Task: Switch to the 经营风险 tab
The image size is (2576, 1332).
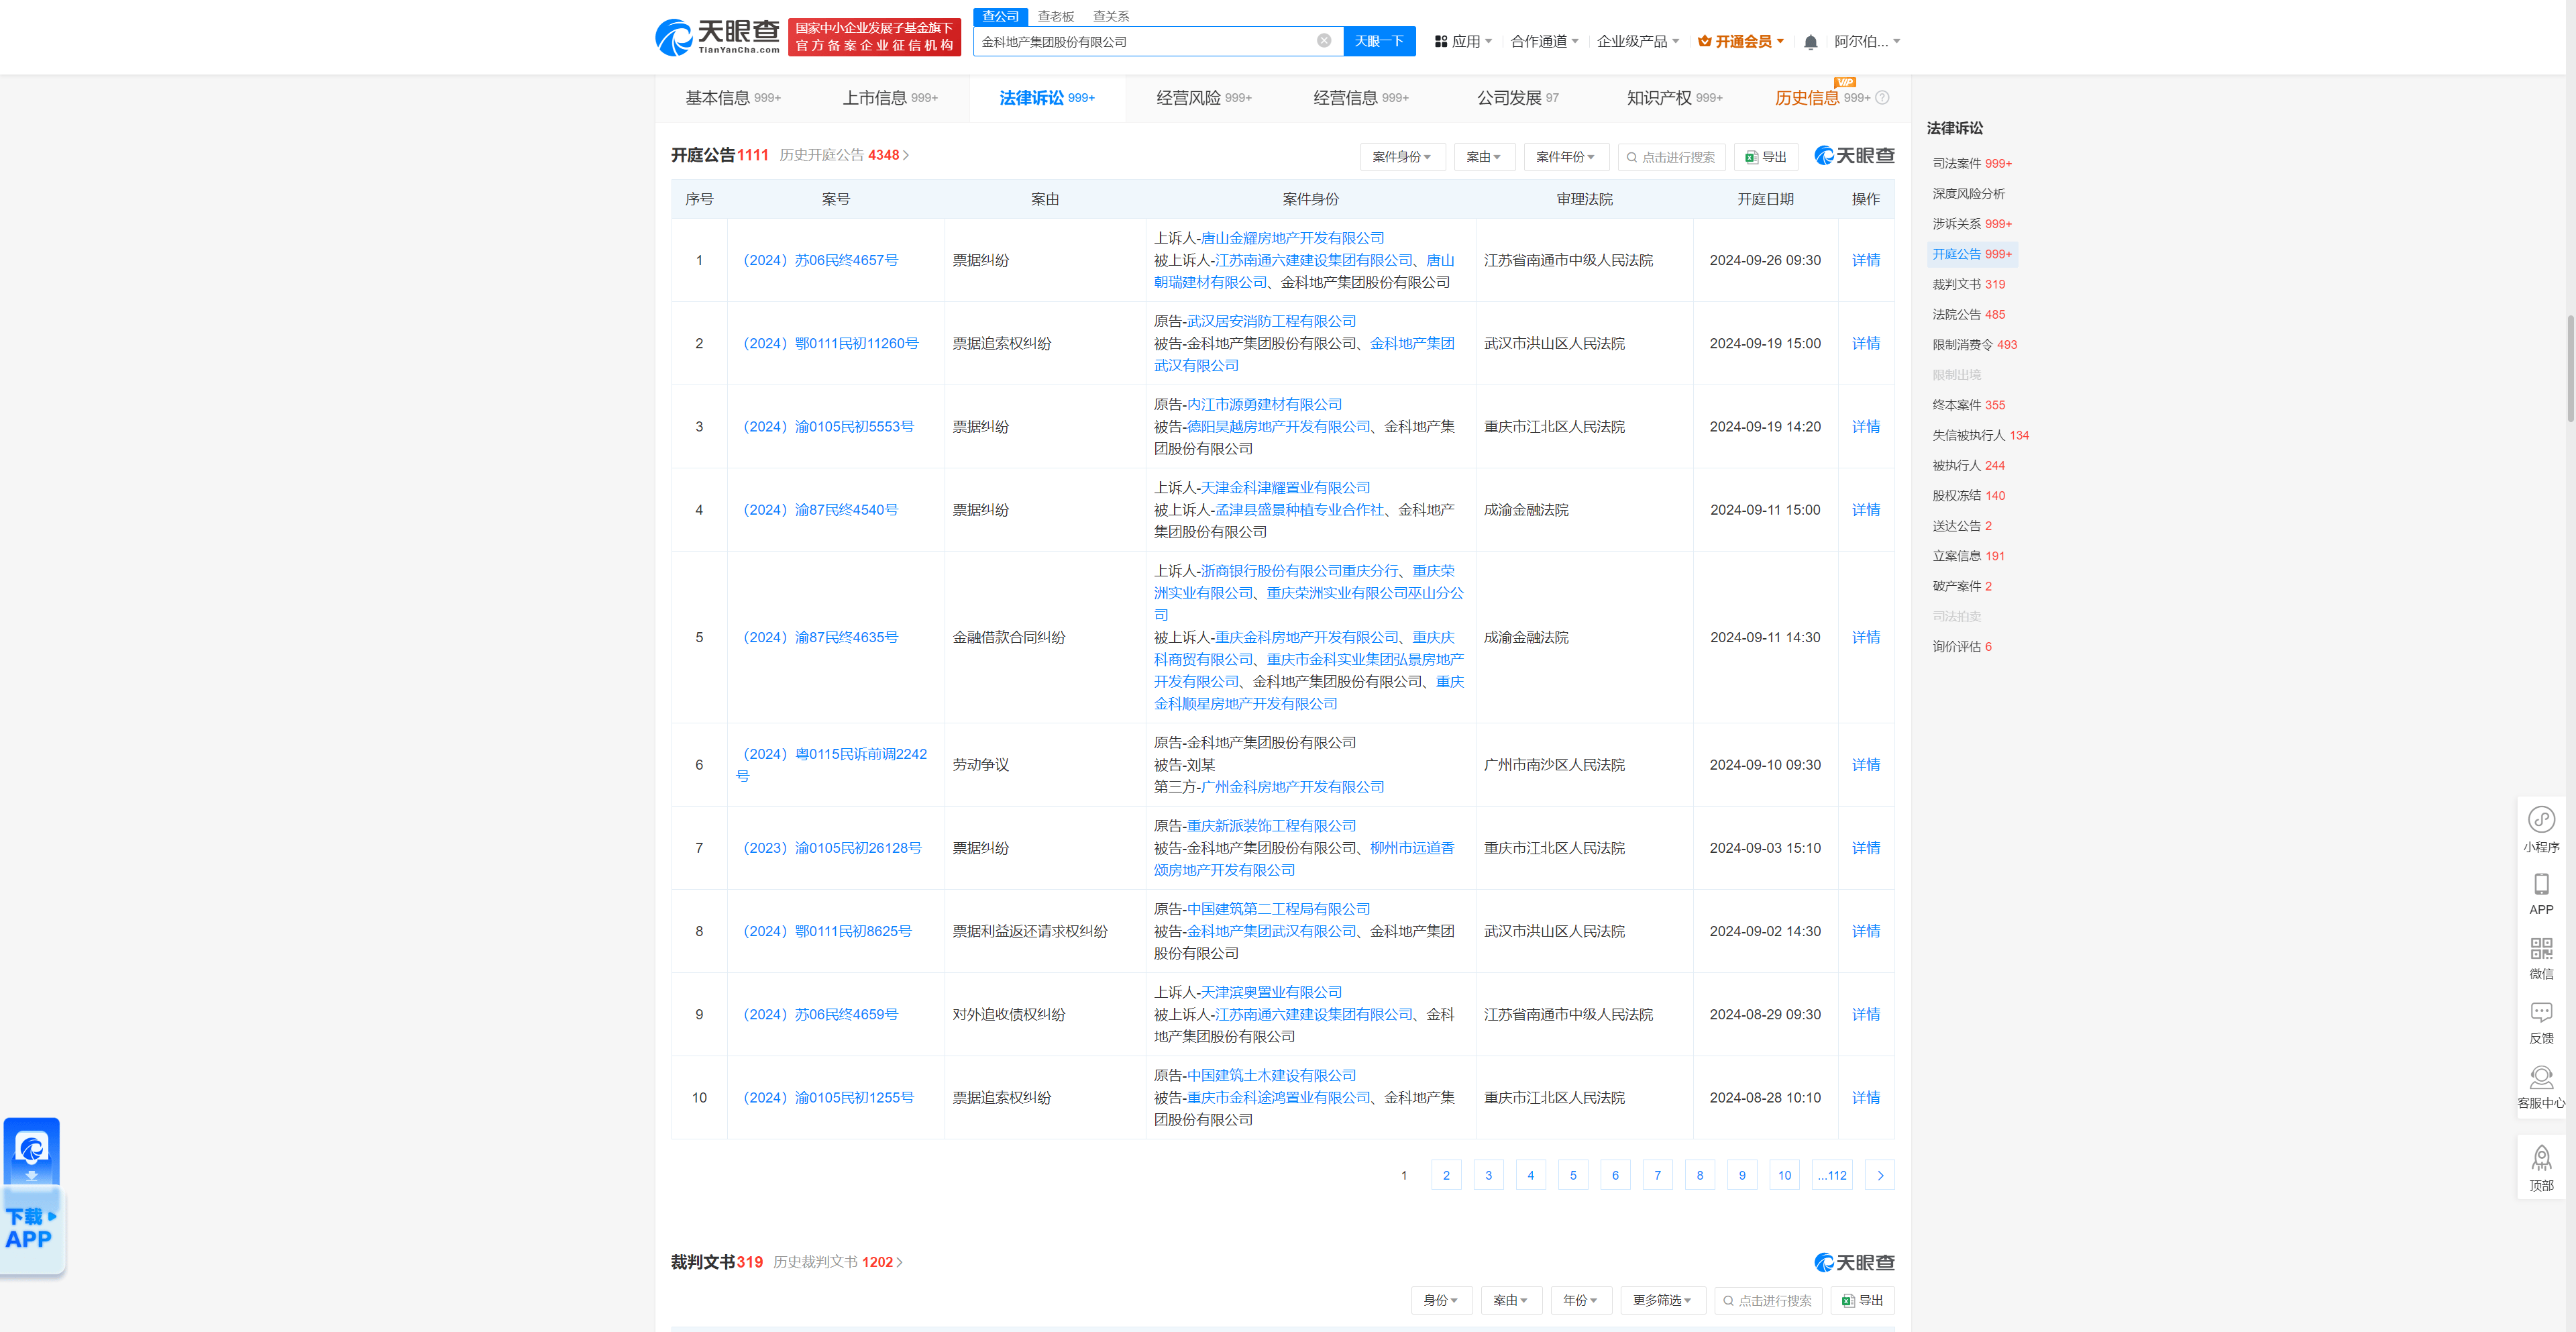Action: (1204, 98)
